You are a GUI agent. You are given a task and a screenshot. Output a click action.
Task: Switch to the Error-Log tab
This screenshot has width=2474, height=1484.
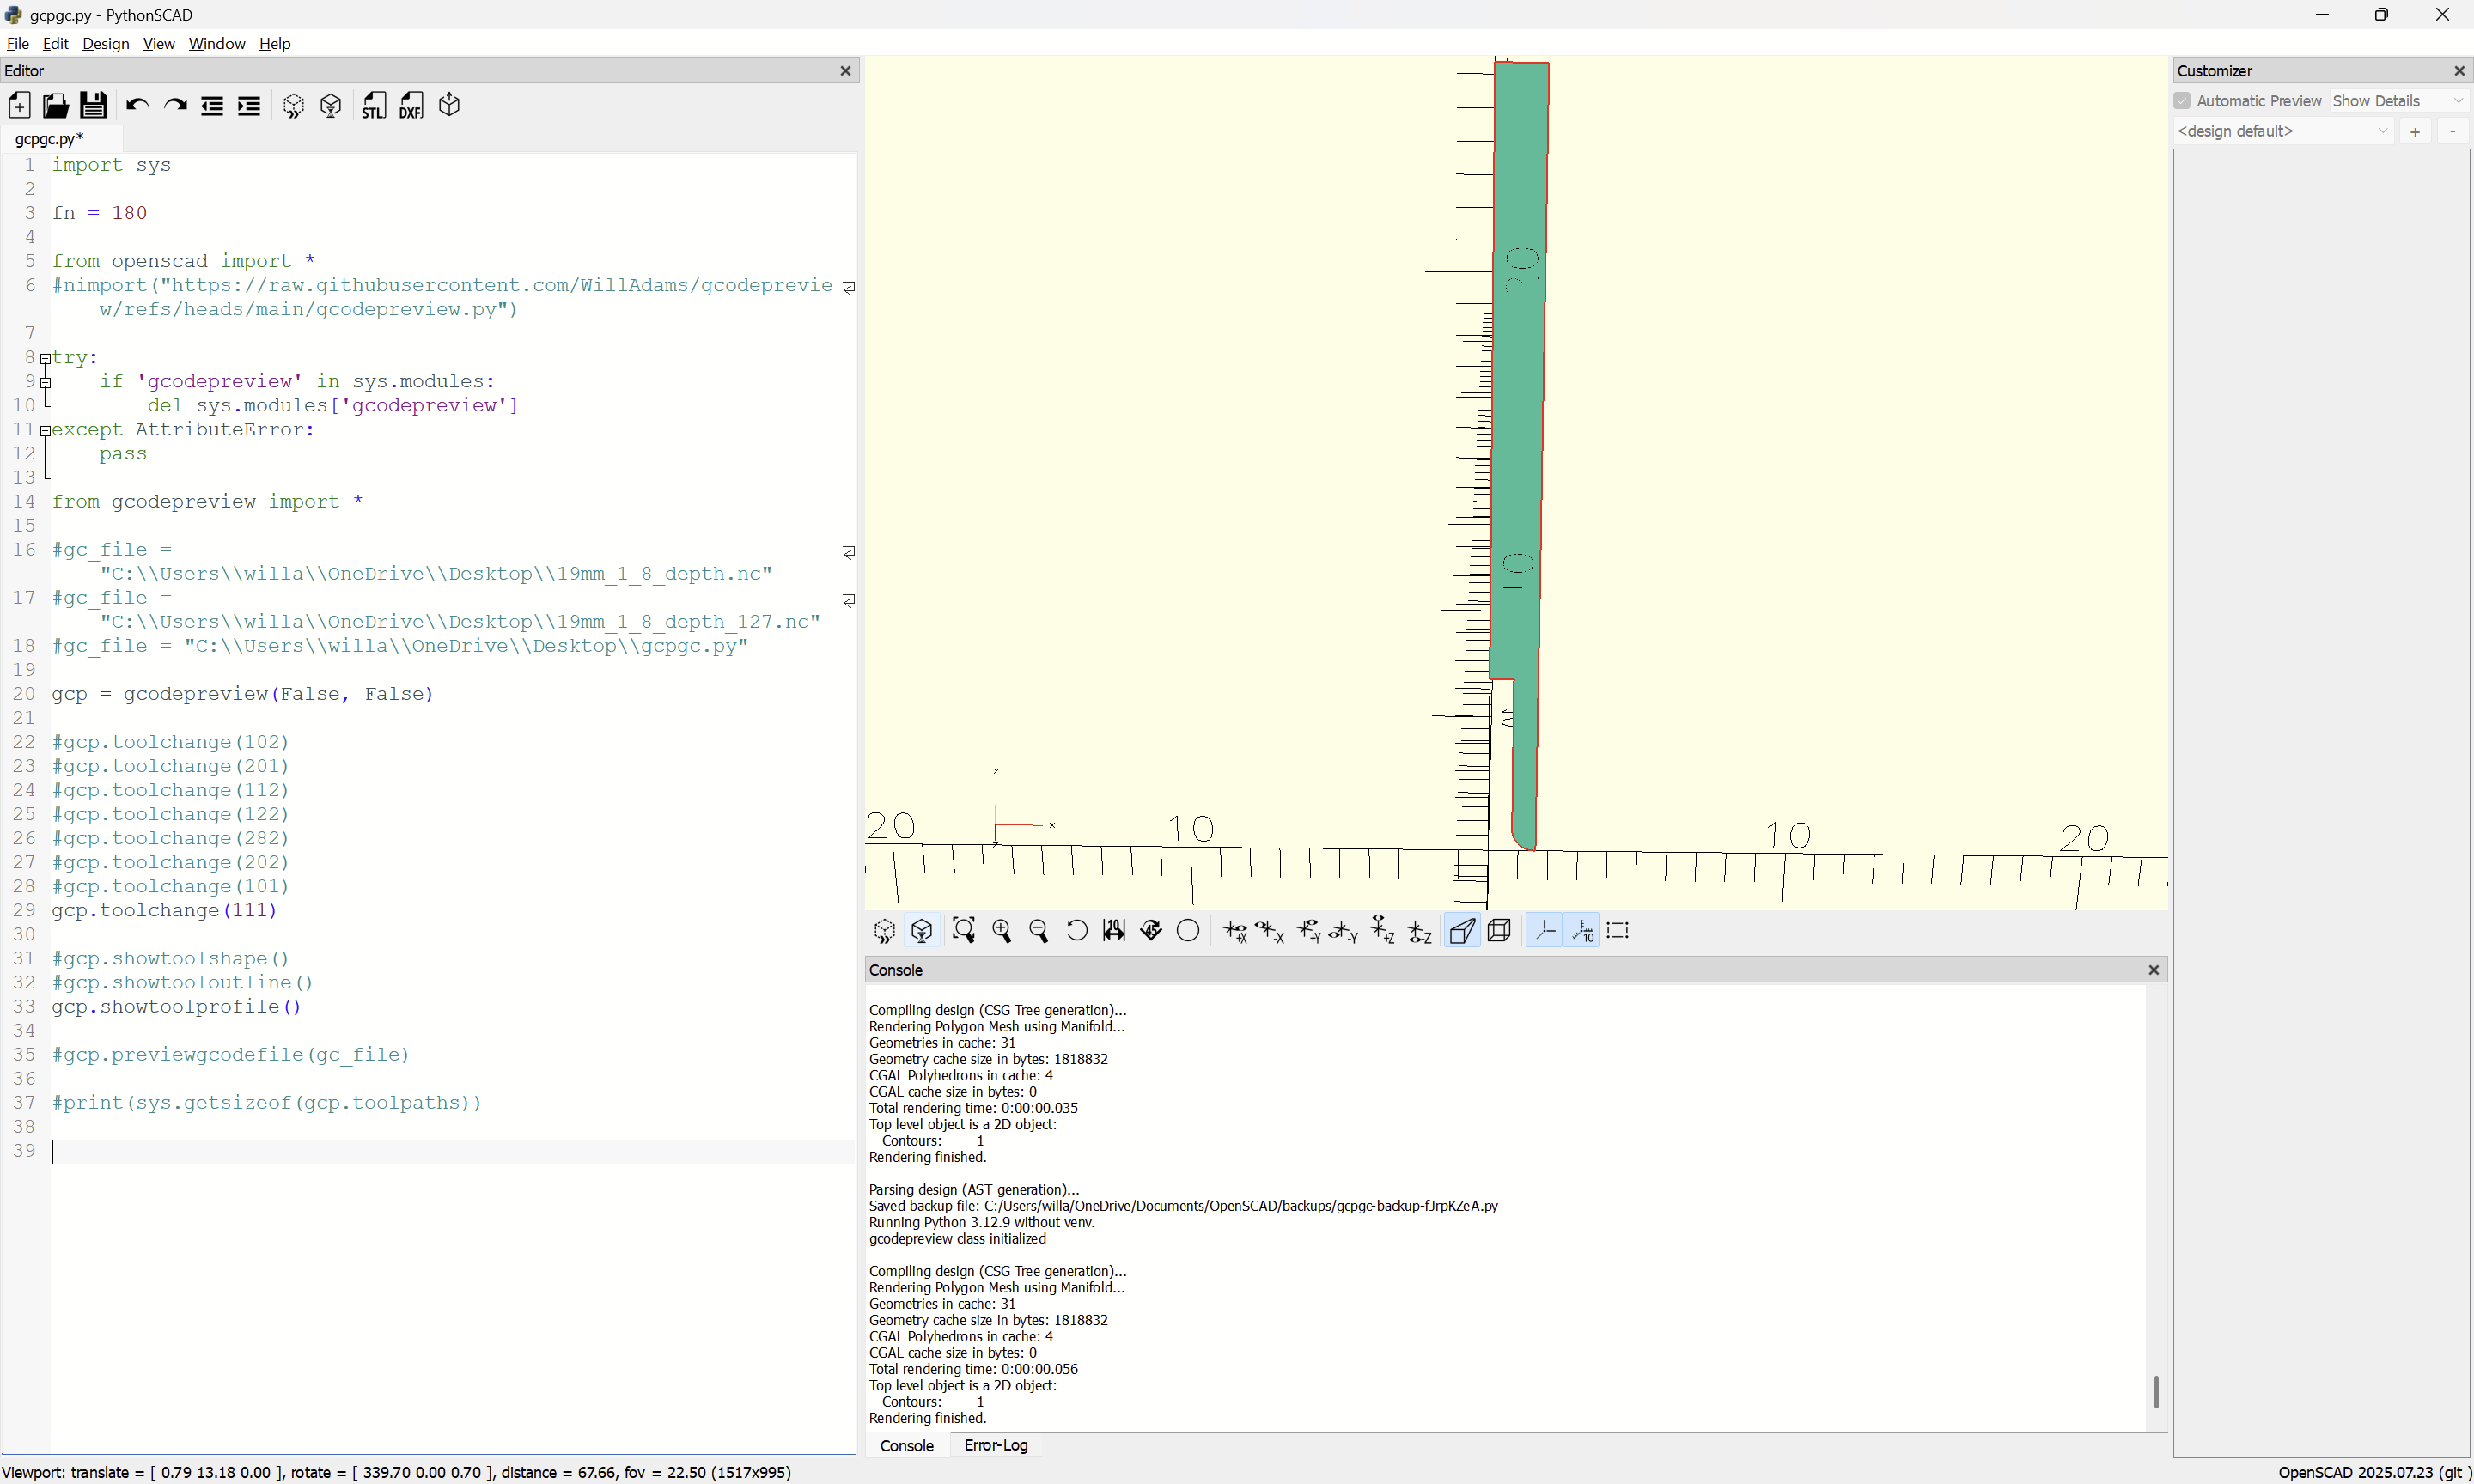coord(995,1445)
